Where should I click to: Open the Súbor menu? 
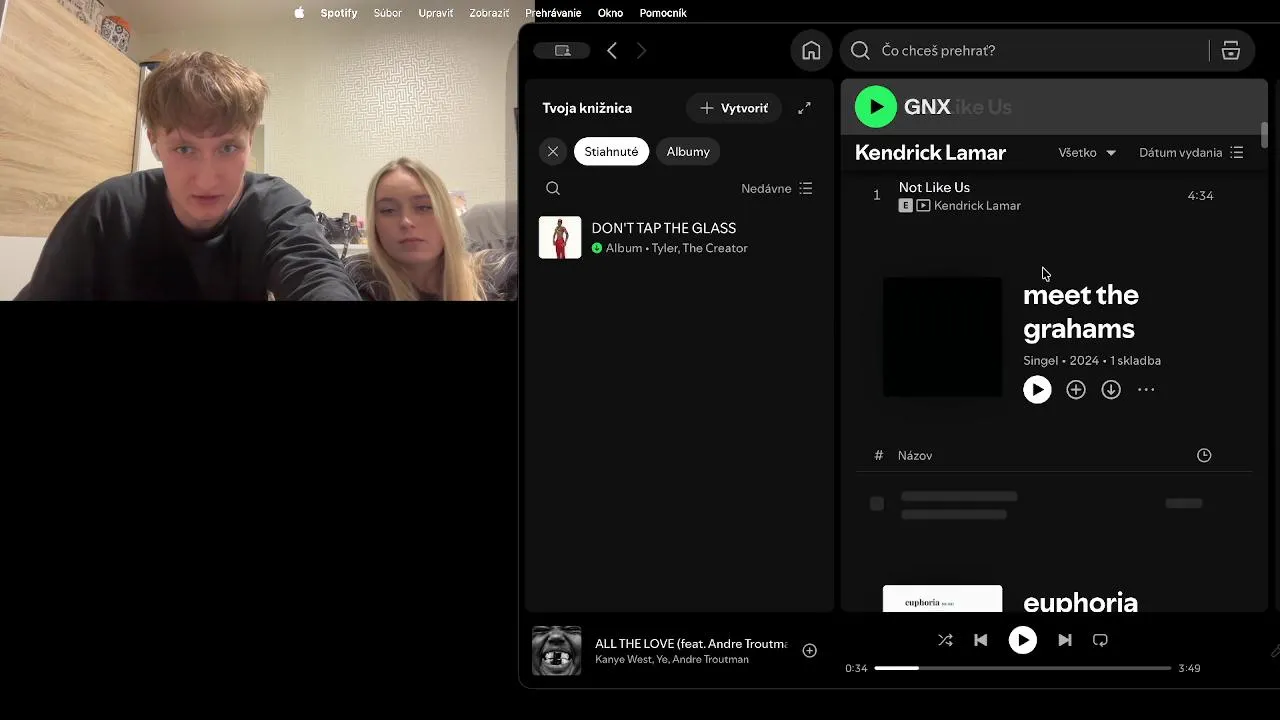pyautogui.click(x=388, y=13)
